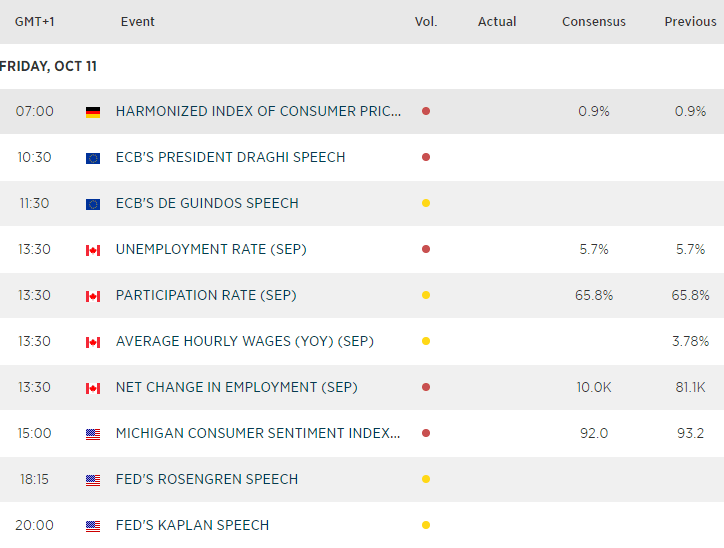Click red volatility dot for Draghi speech

click(x=426, y=157)
